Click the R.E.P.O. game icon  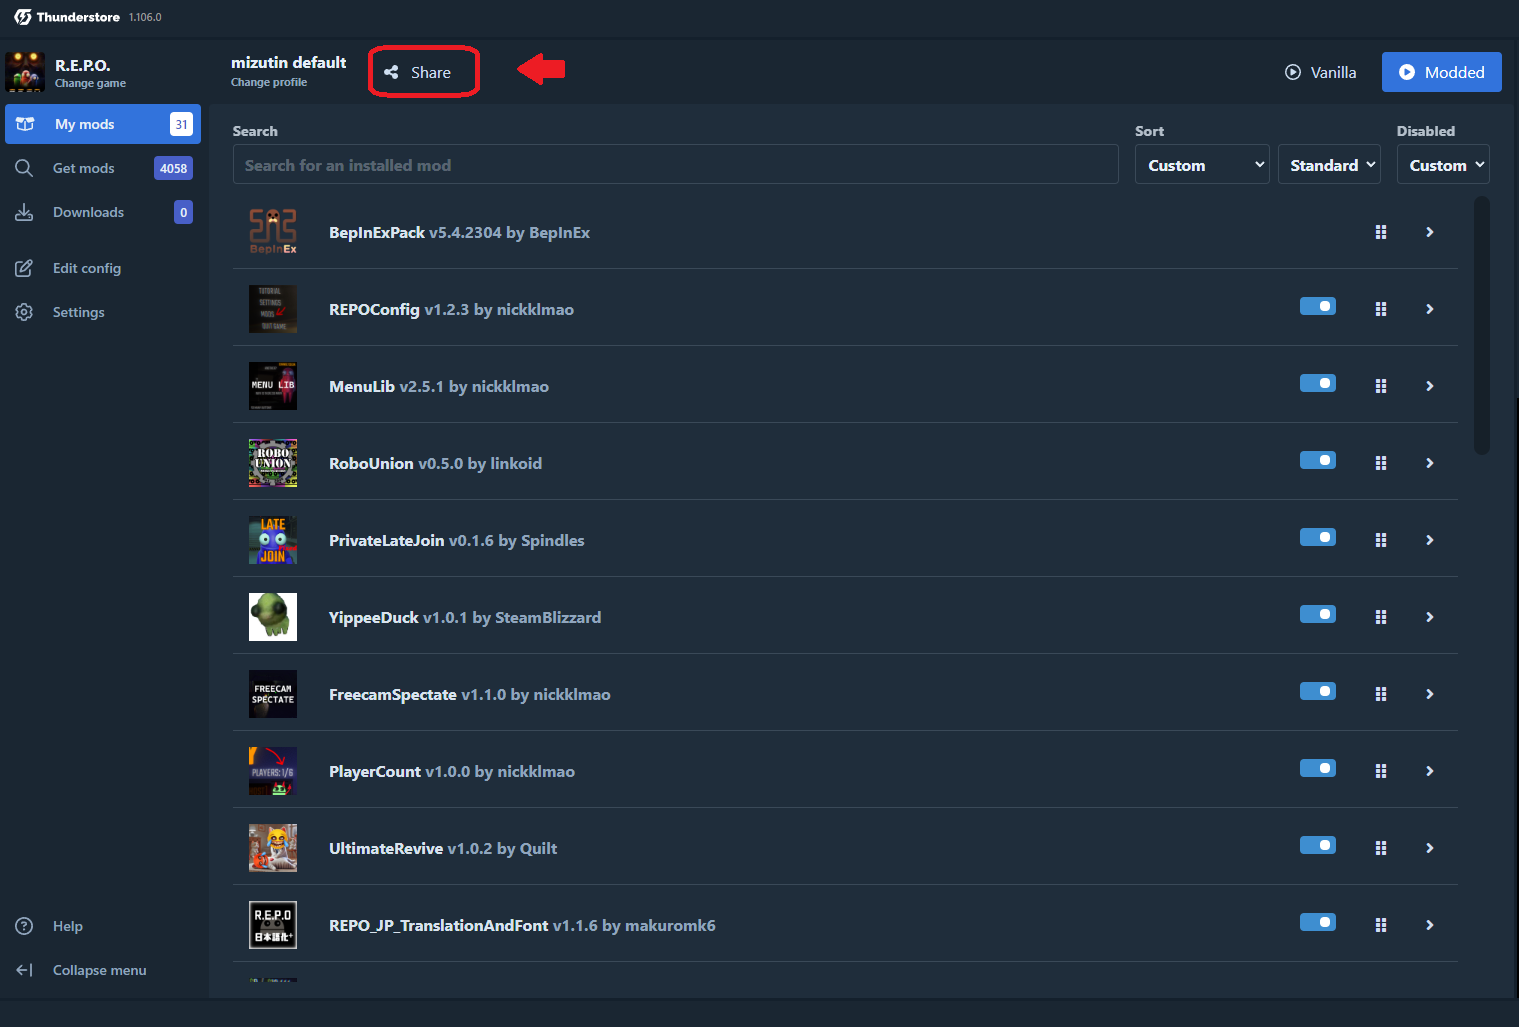point(25,72)
